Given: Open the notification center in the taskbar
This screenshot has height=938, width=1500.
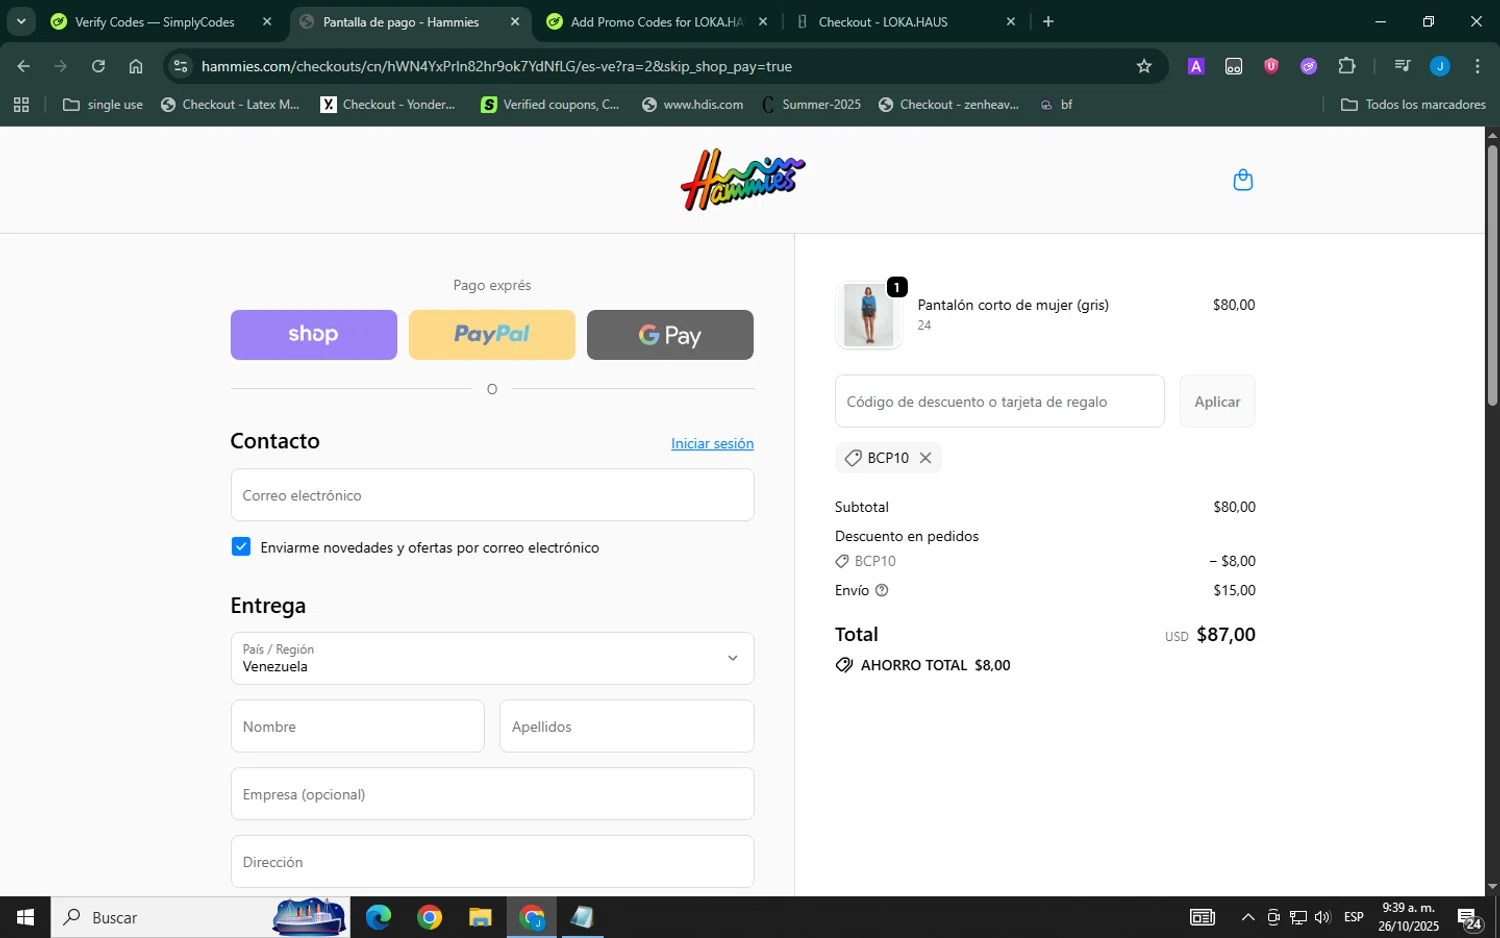Looking at the screenshot, I should tap(1469, 918).
